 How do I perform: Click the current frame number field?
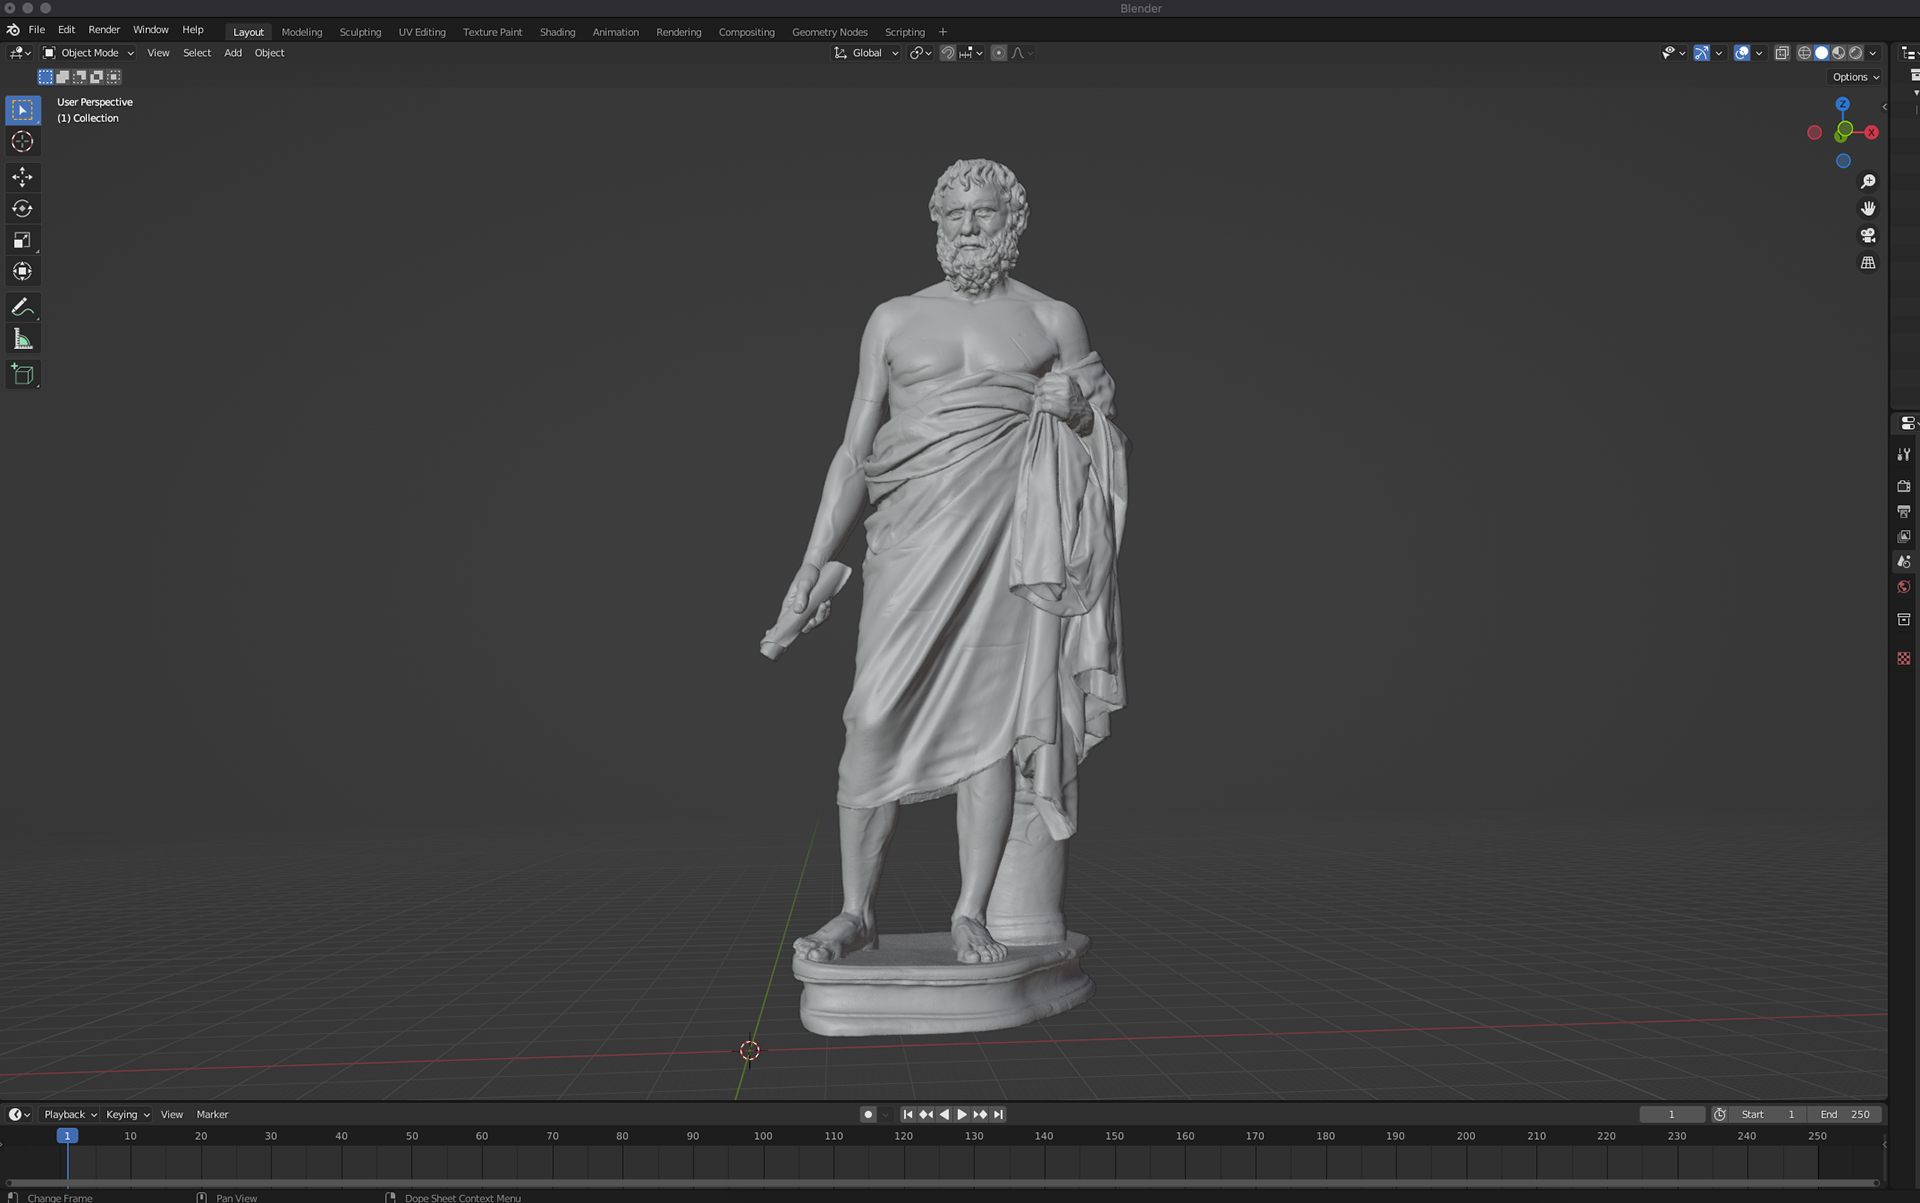point(1671,1114)
